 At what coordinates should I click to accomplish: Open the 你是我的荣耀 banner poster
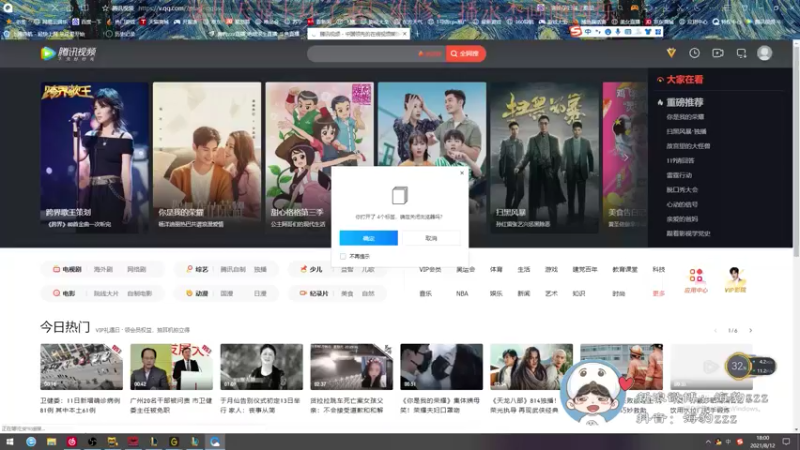(207, 158)
